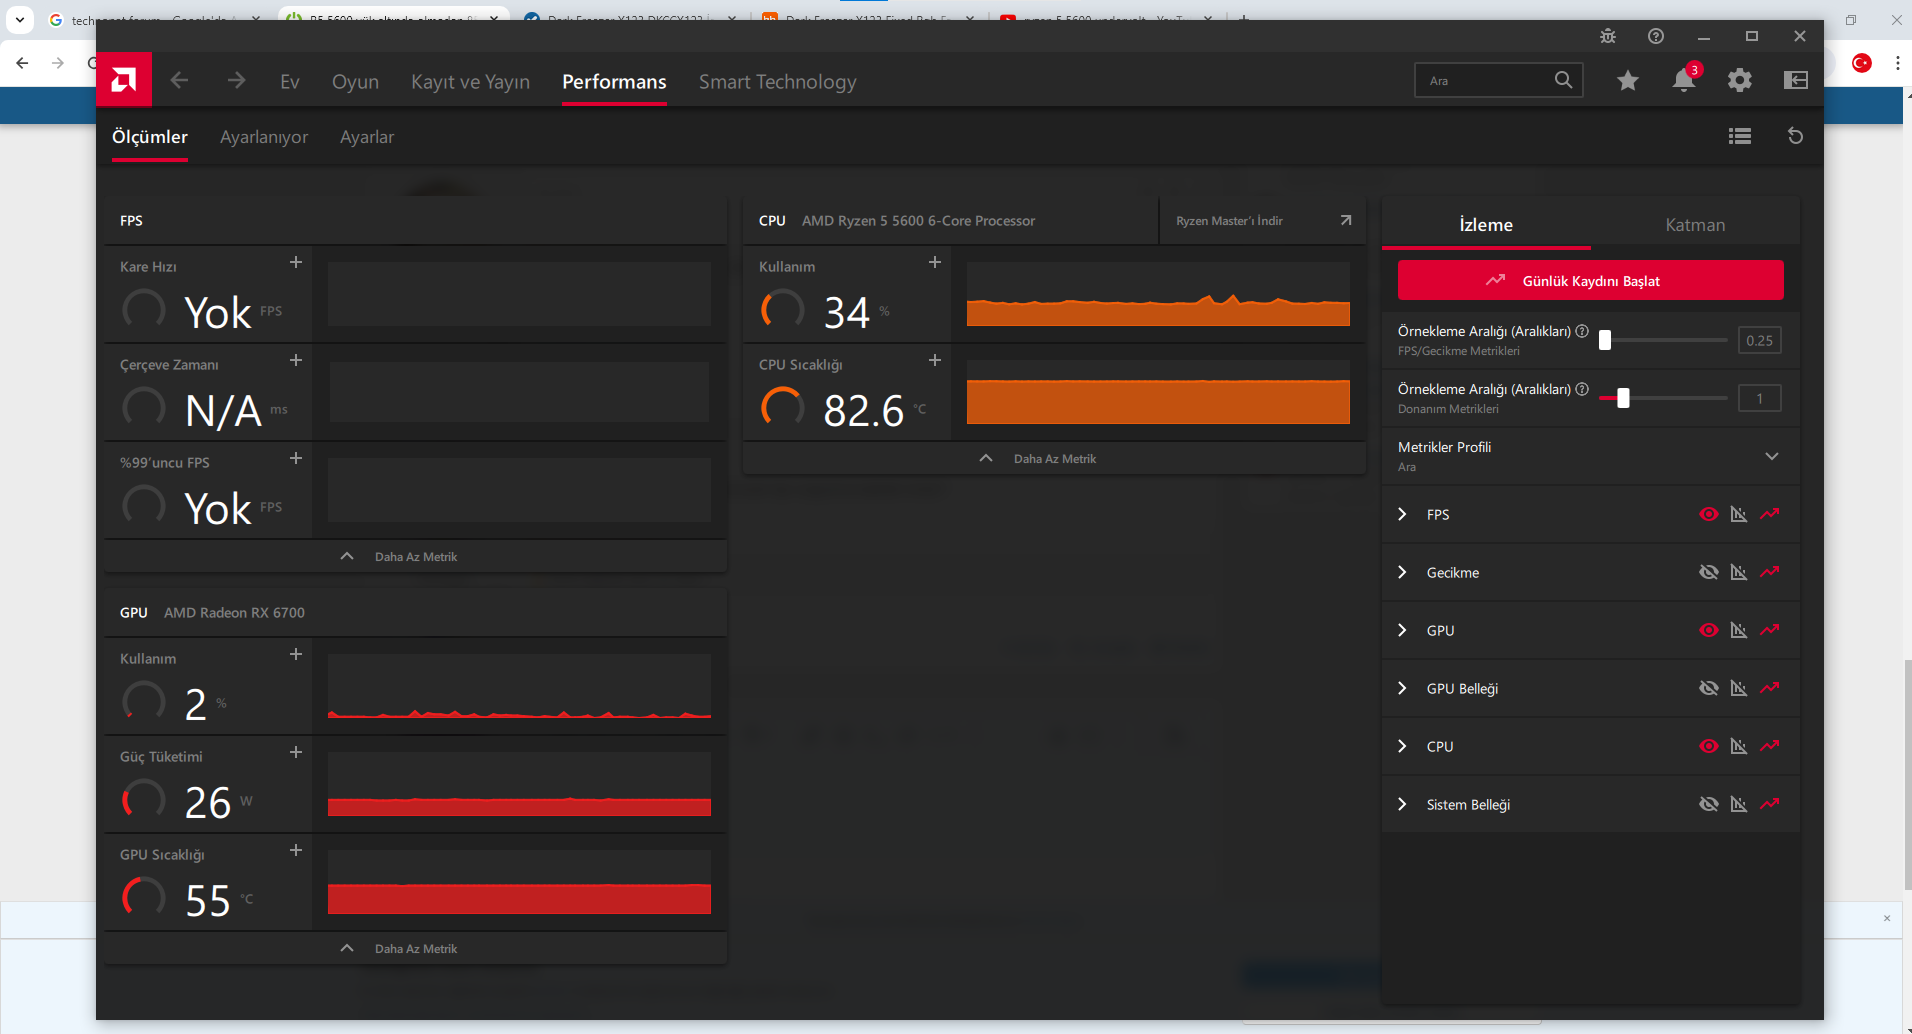
Task: Add CPU Kullanım metric with plus icon
Action: [x=935, y=262]
